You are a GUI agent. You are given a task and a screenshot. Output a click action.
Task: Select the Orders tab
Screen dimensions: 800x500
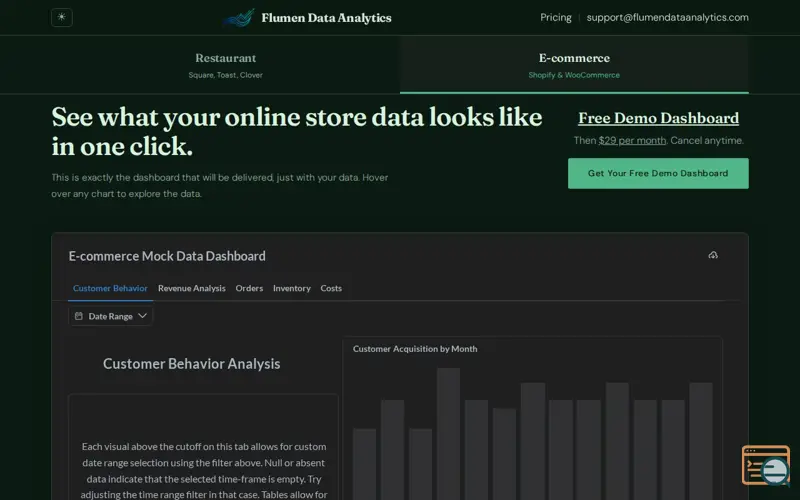click(x=249, y=288)
